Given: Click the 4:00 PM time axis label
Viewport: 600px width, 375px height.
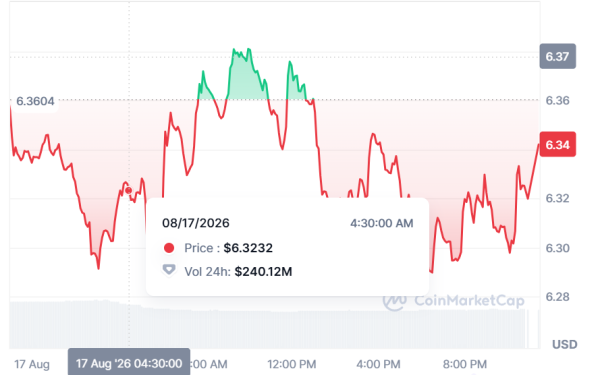Looking at the screenshot, I should coord(378,364).
